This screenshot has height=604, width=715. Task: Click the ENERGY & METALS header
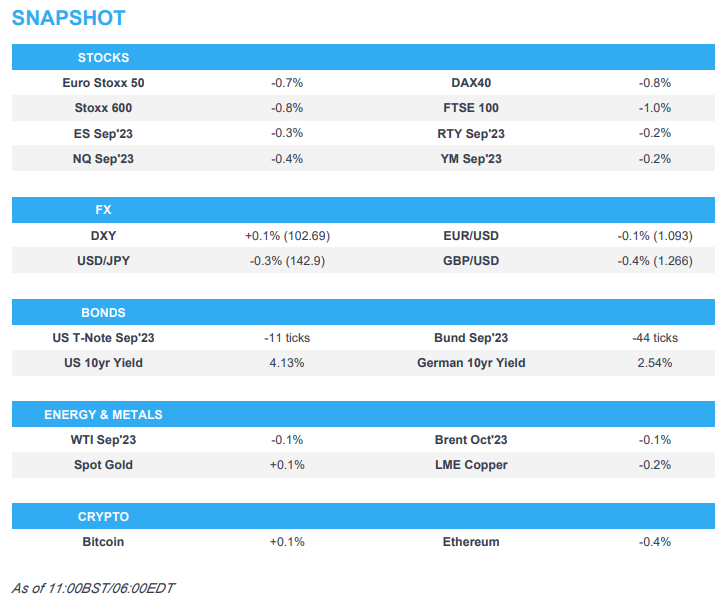pos(104,415)
